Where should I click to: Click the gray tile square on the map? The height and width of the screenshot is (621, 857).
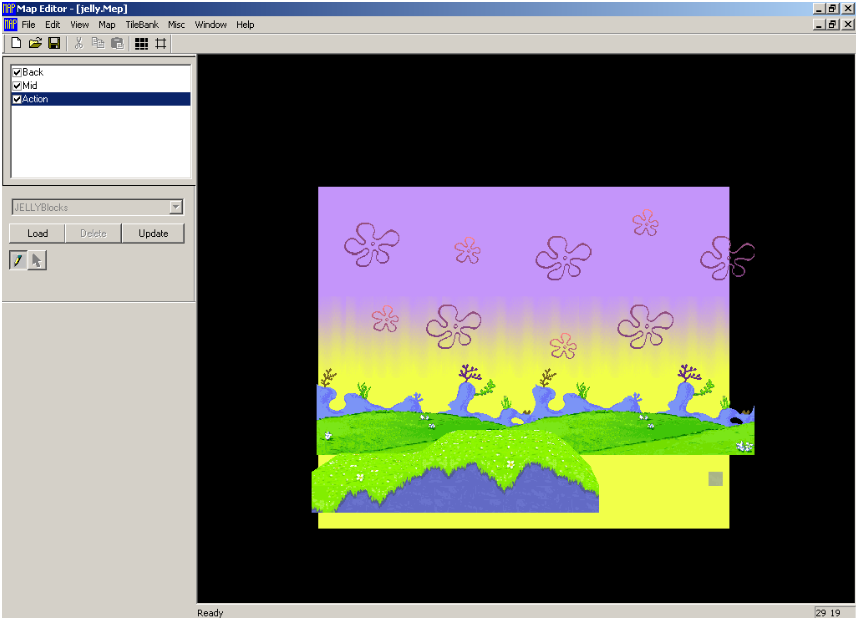point(715,479)
